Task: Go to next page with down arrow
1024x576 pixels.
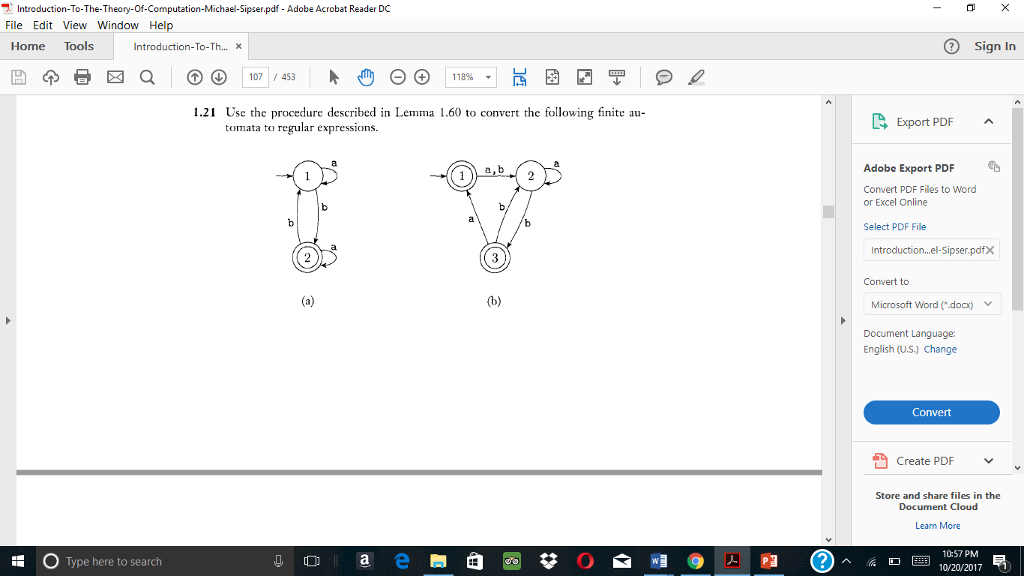Action: (219, 76)
